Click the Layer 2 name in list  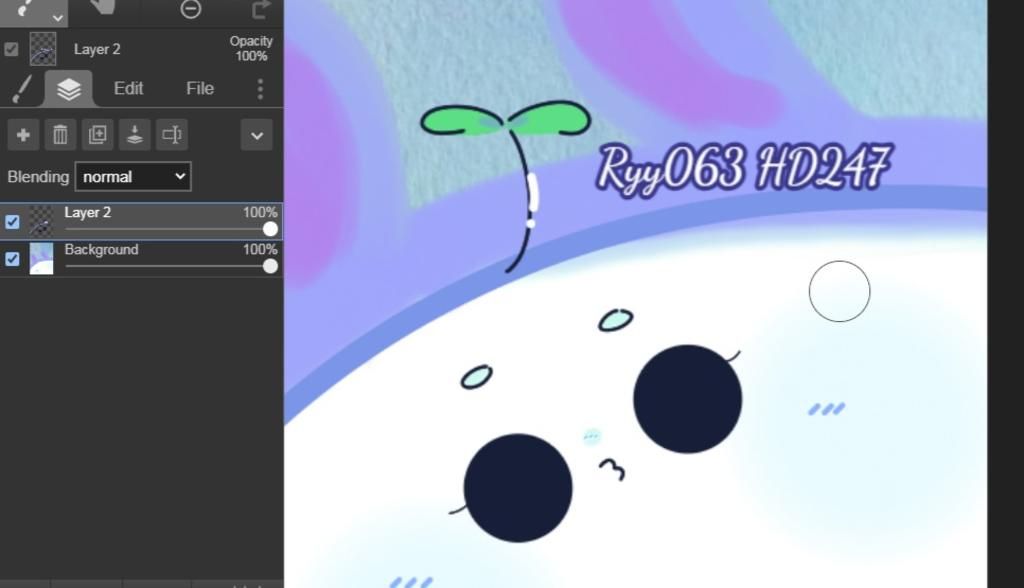(x=88, y=212)
